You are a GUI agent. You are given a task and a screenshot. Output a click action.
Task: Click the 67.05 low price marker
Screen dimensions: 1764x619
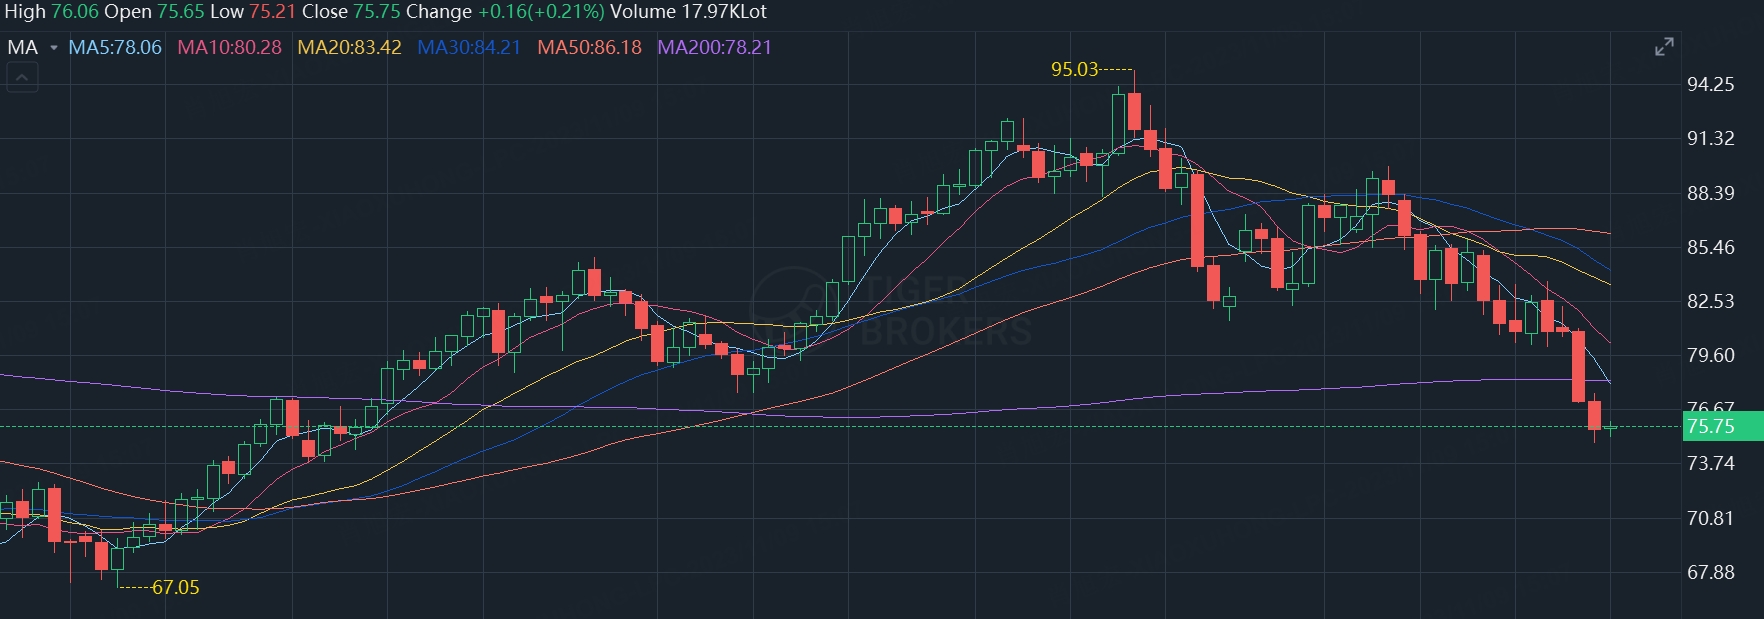[175, 587]
